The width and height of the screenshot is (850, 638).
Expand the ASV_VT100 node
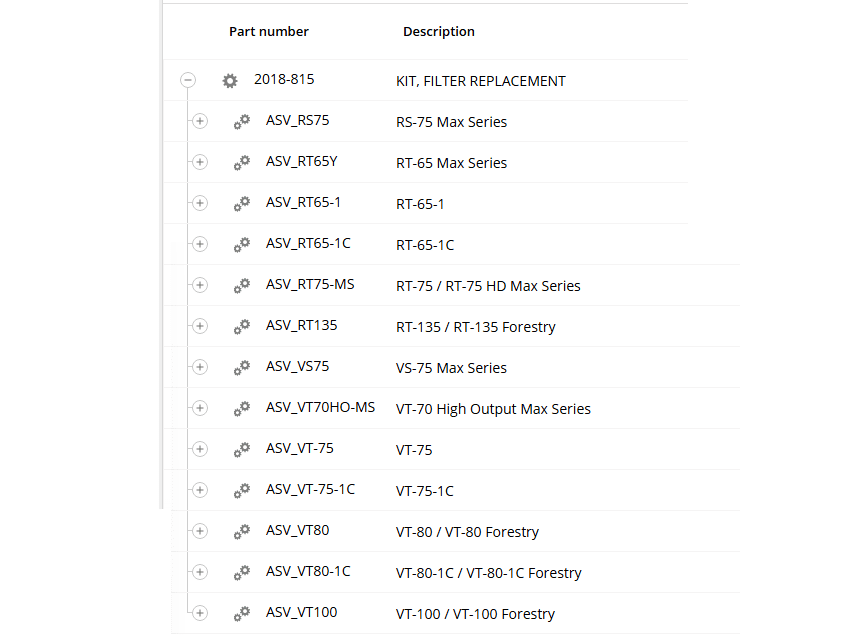(199, 613)
